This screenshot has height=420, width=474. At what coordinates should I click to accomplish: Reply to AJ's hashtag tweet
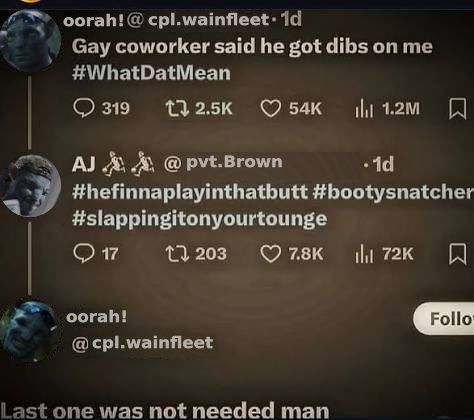click(96, 254)
